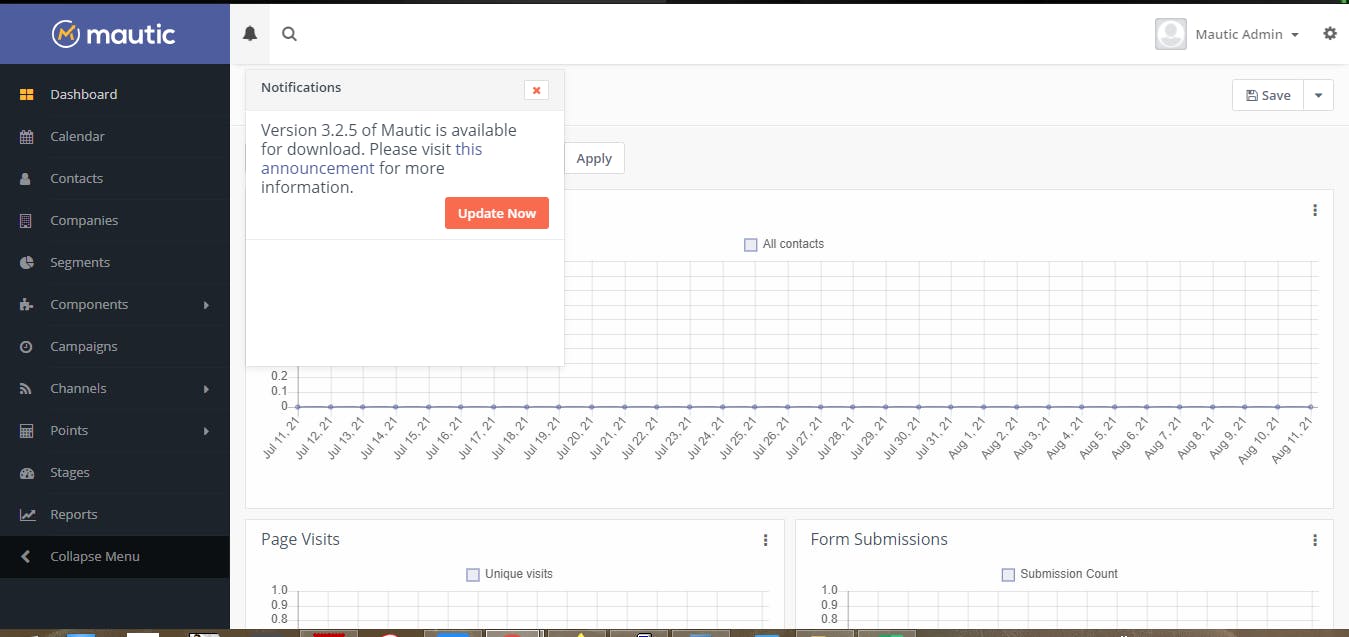Switch to the Dashboard section

tap(83, 94)
